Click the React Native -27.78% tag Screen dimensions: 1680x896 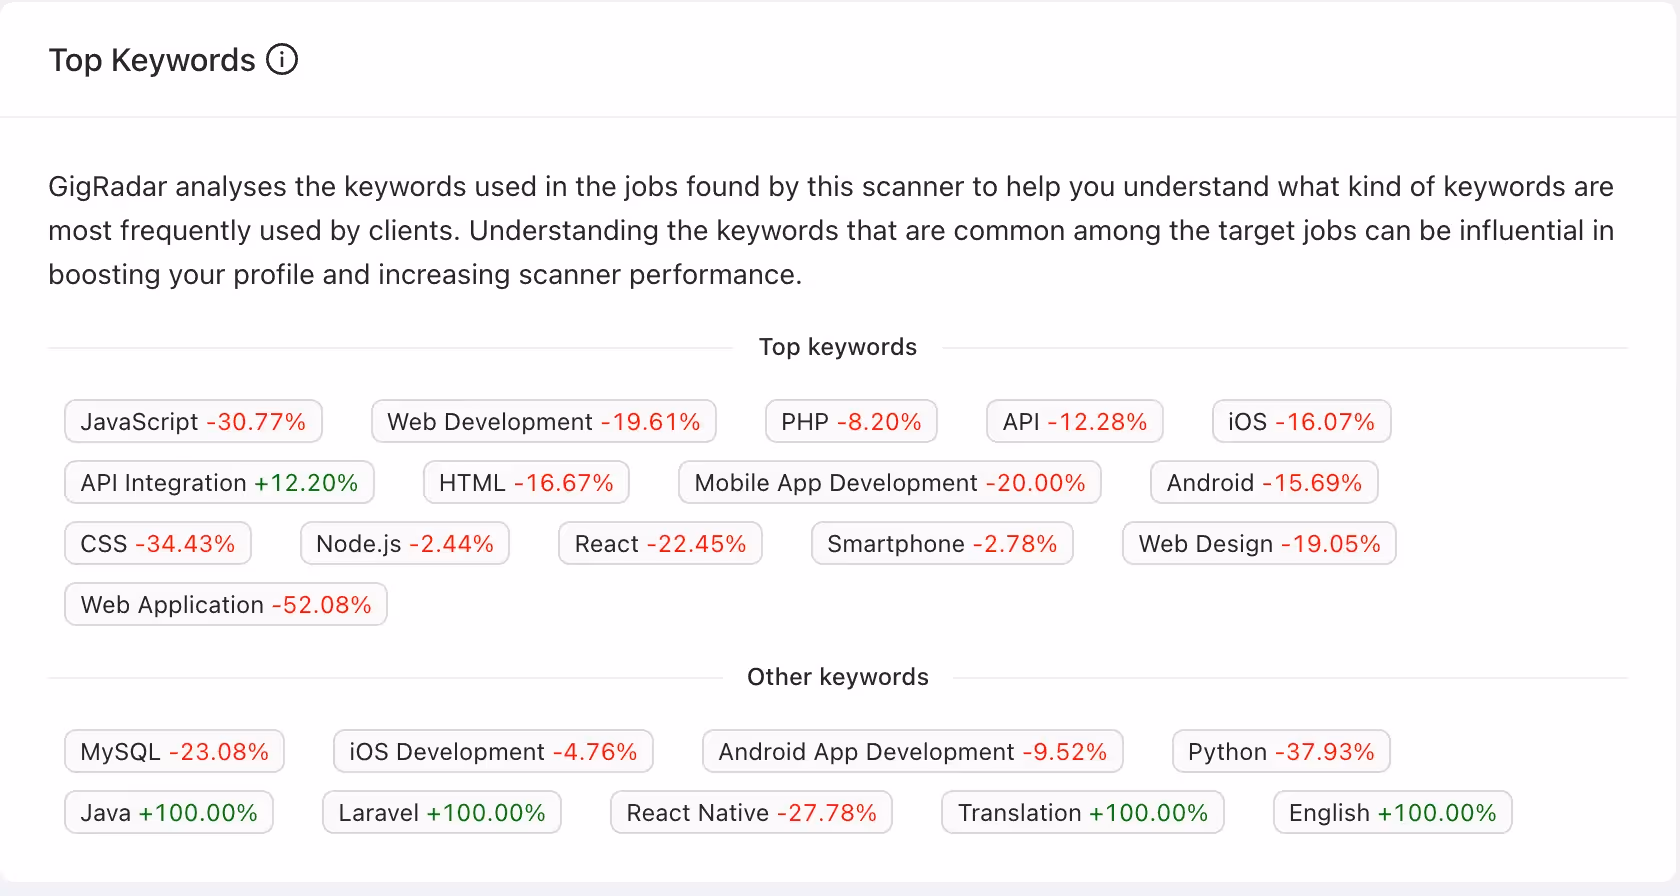[x=751, y=812]
